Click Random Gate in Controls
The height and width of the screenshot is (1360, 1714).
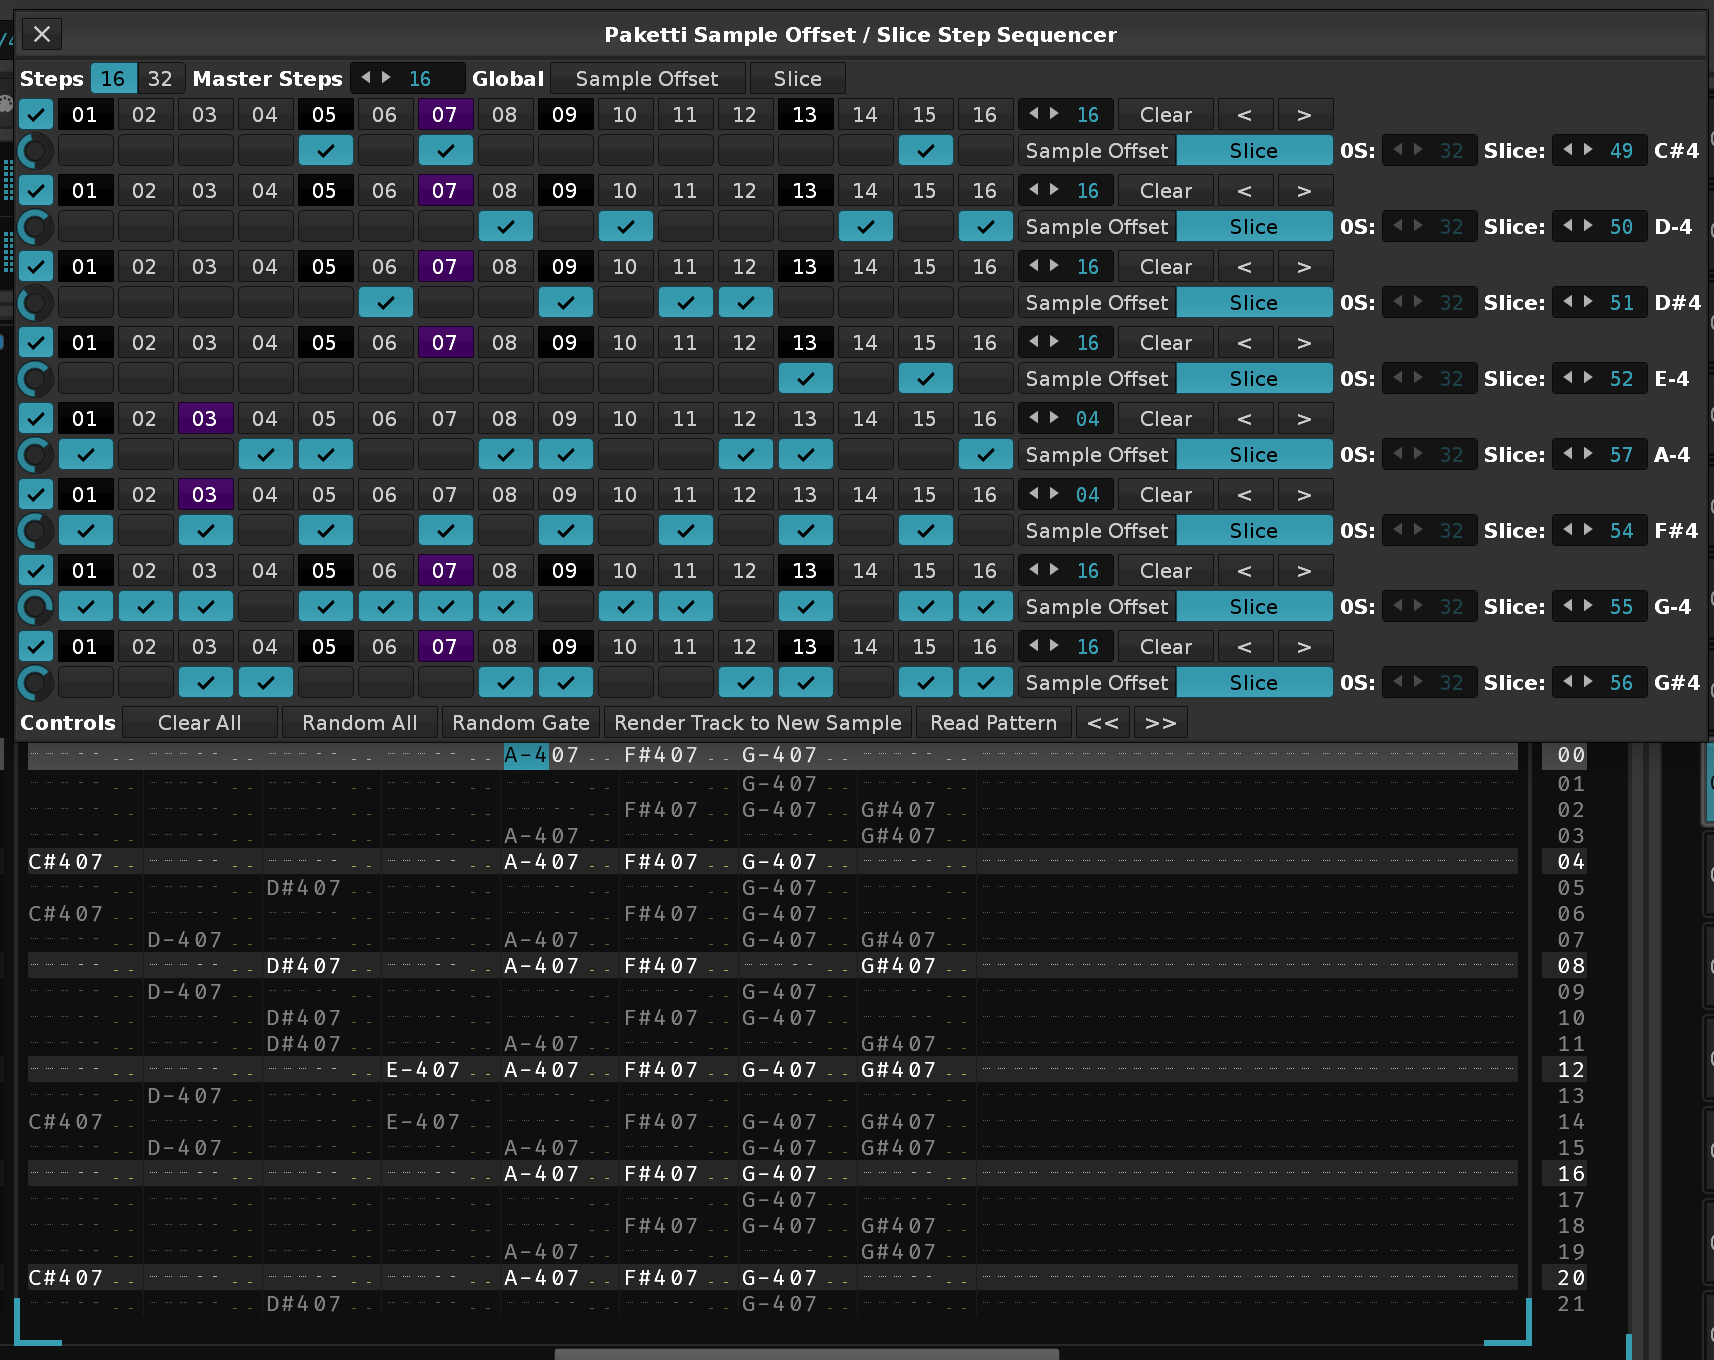[x=520, y=723]
